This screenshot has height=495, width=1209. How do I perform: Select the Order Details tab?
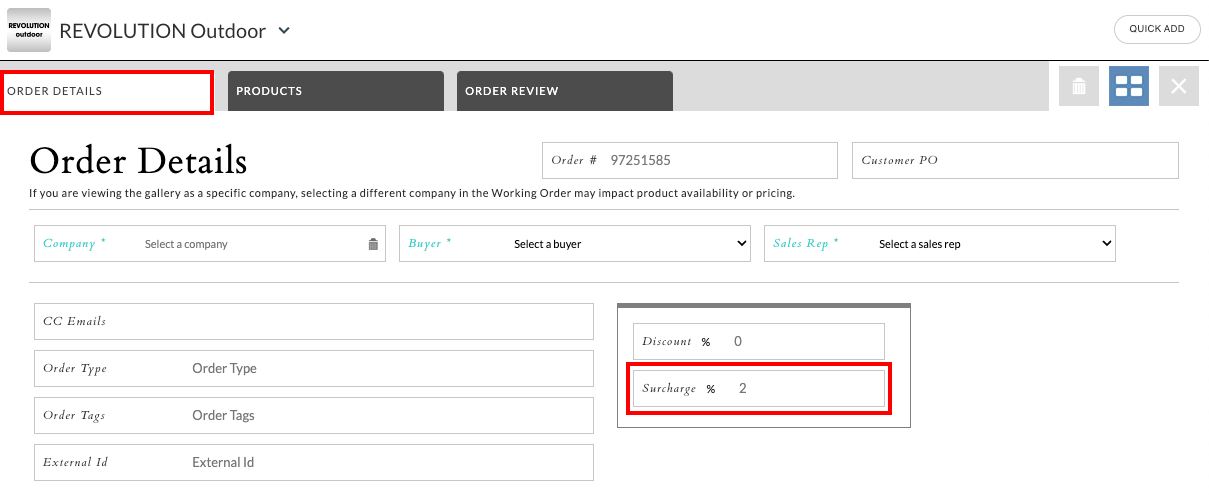pos(107,91)
